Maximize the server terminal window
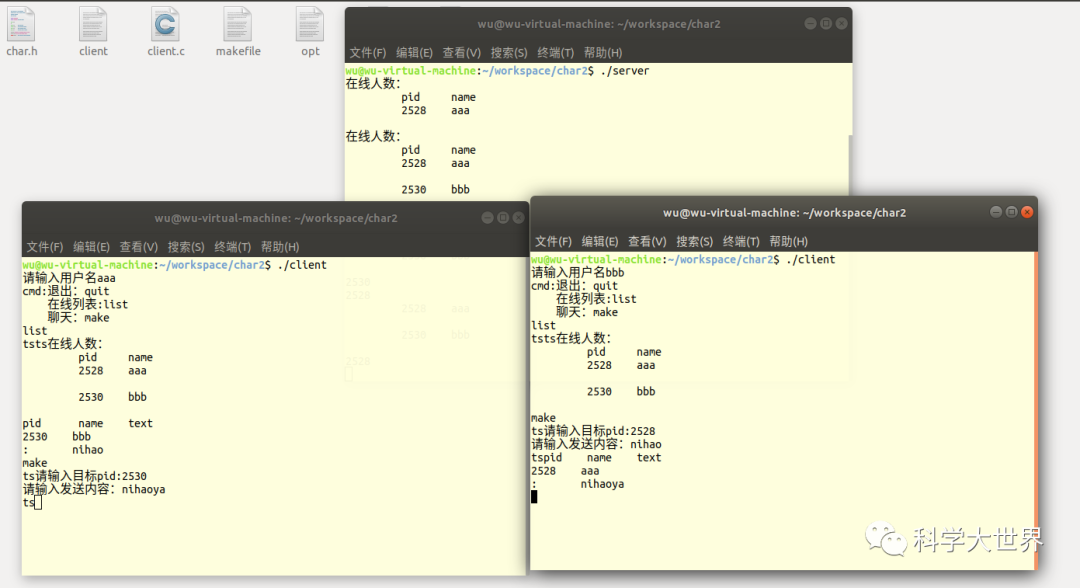Viewport: 1080px width, 588px height. click(x=826, y=23)
